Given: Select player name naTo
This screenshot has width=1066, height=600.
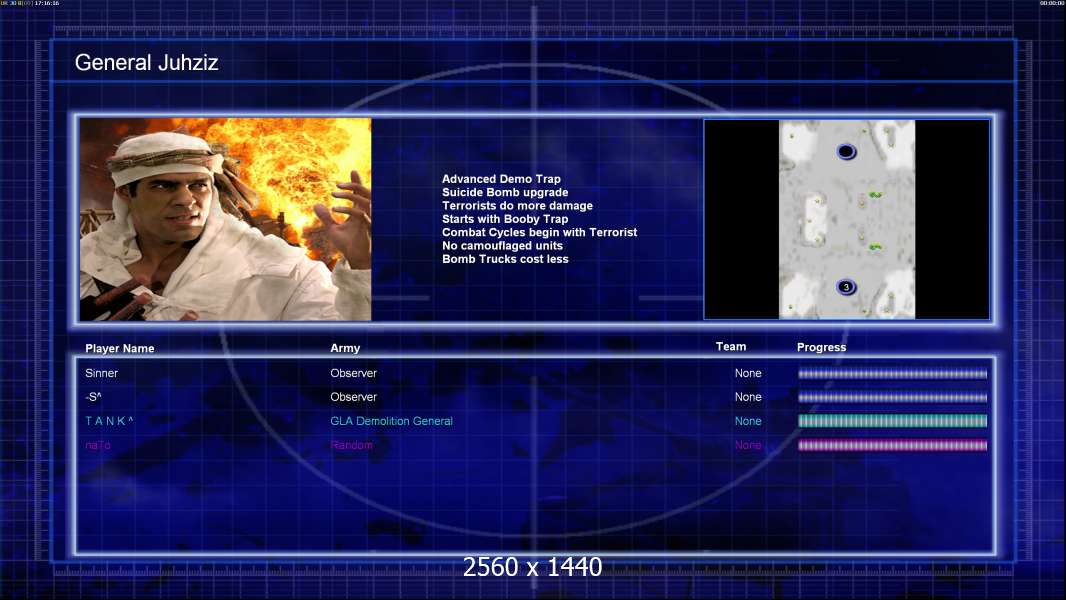Looking at the screenshot, I should 98,445.
